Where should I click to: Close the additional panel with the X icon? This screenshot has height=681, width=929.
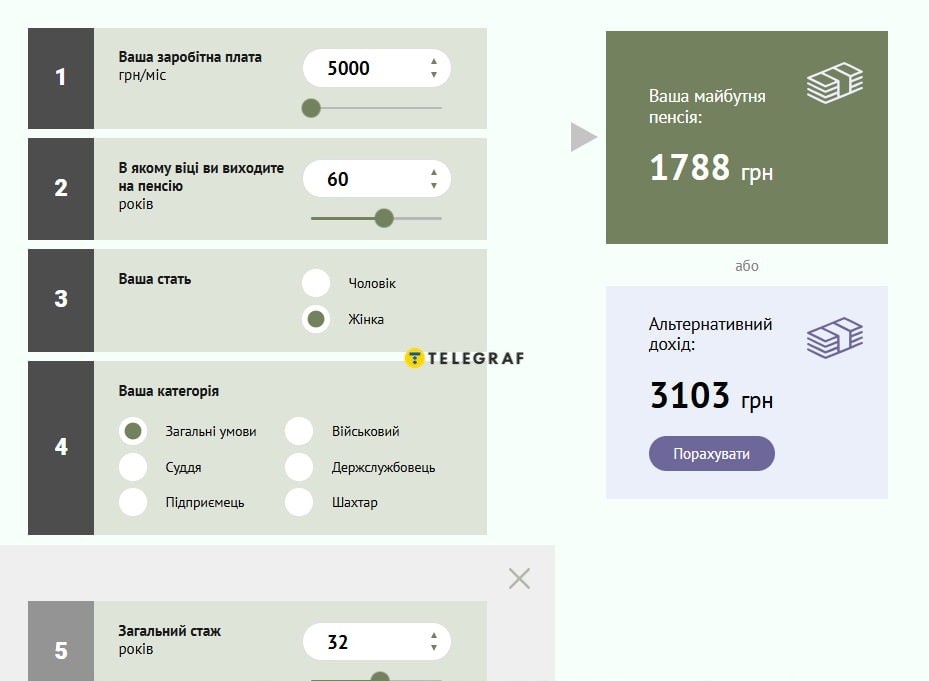tap(519, 578)
